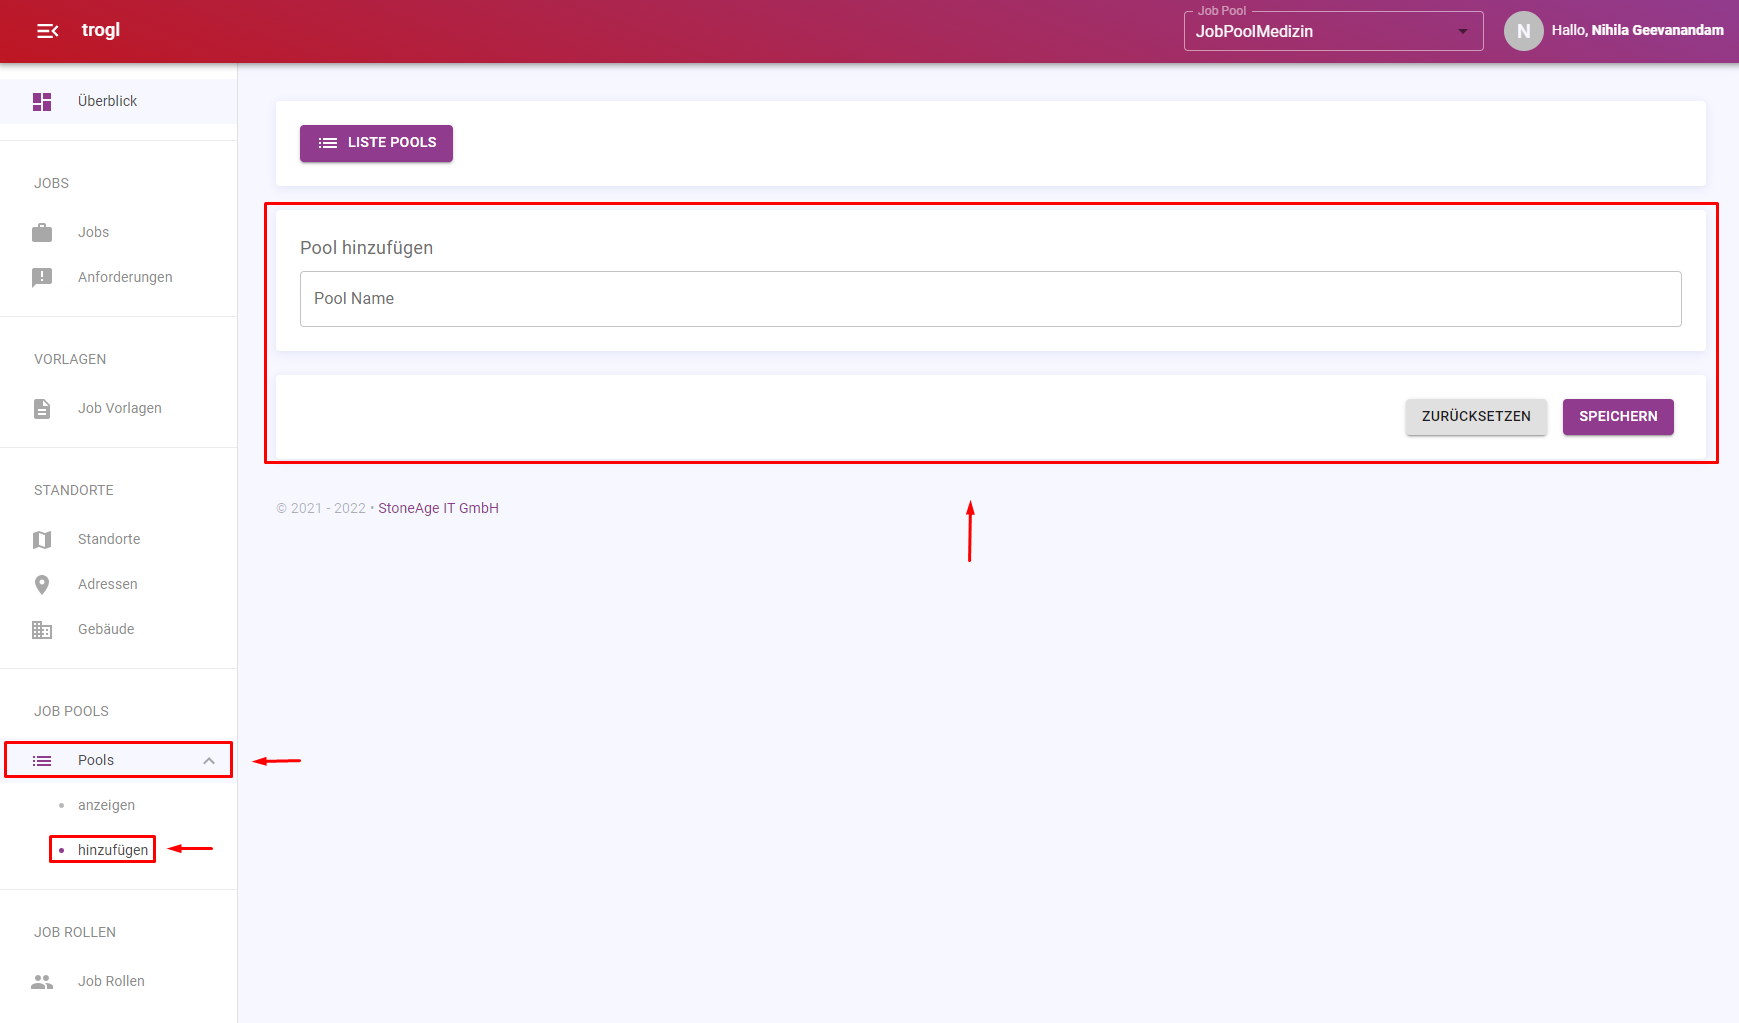
Task: Click the Adressen location pin icon
Action: point(42,585)
